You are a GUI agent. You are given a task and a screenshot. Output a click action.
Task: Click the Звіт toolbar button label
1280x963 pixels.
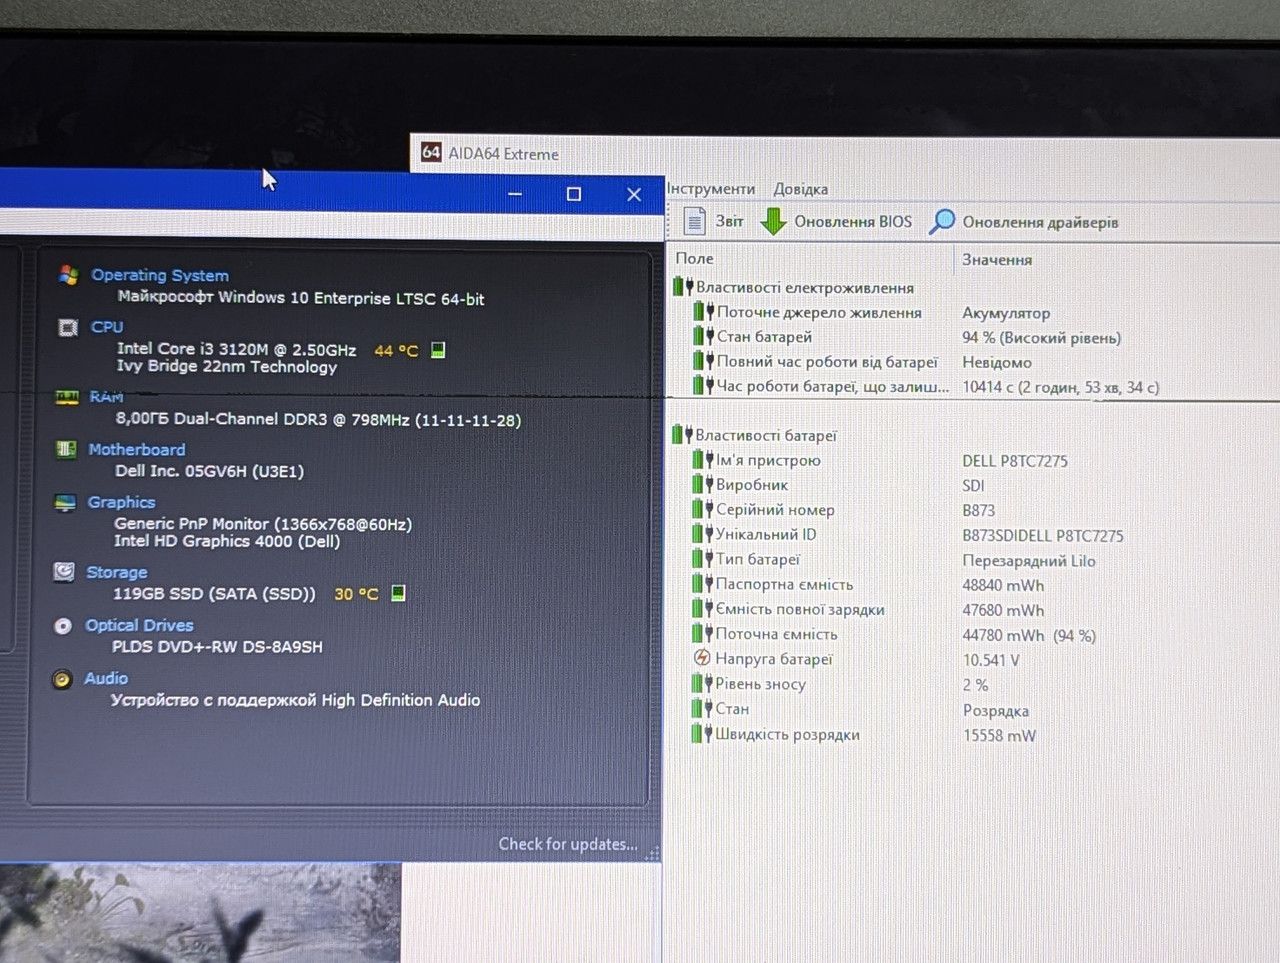click(729, 221)
